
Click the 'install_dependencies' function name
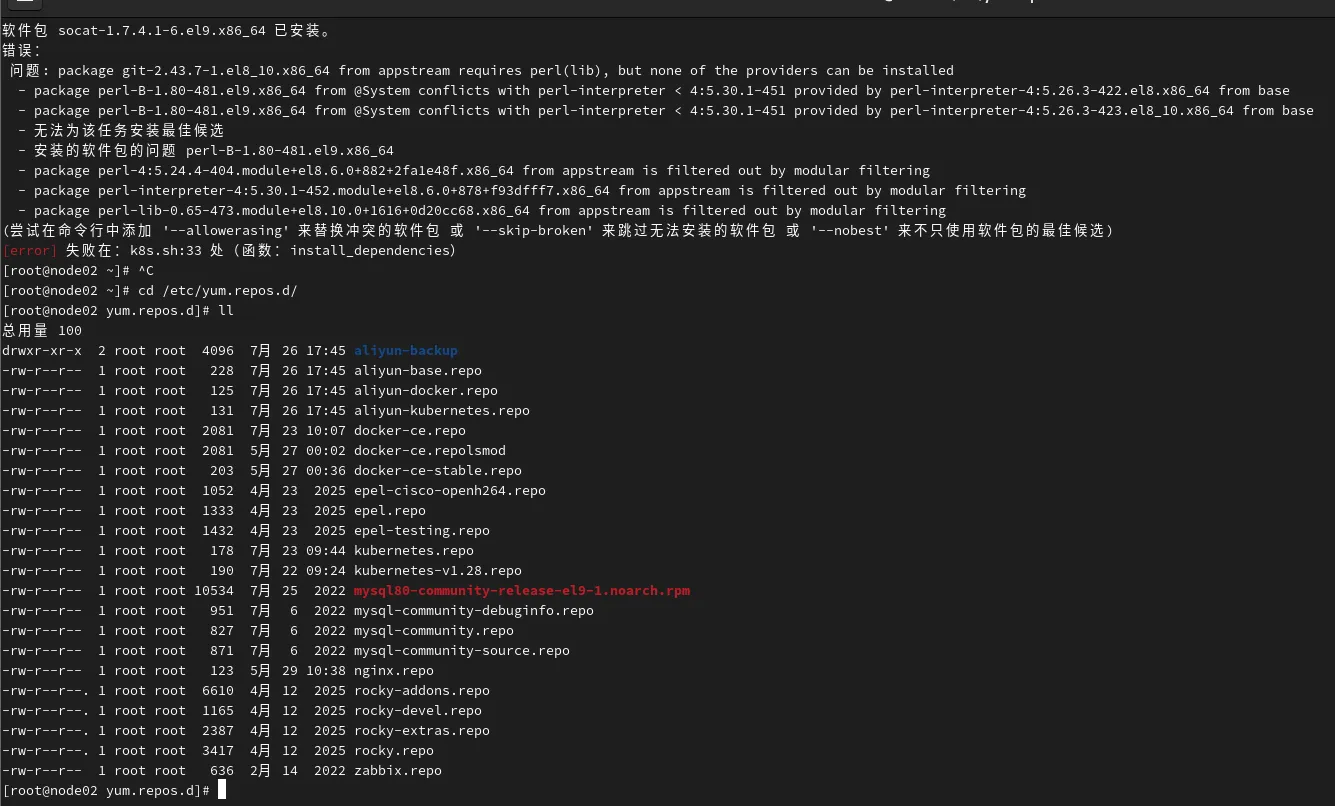coord(370,250)
